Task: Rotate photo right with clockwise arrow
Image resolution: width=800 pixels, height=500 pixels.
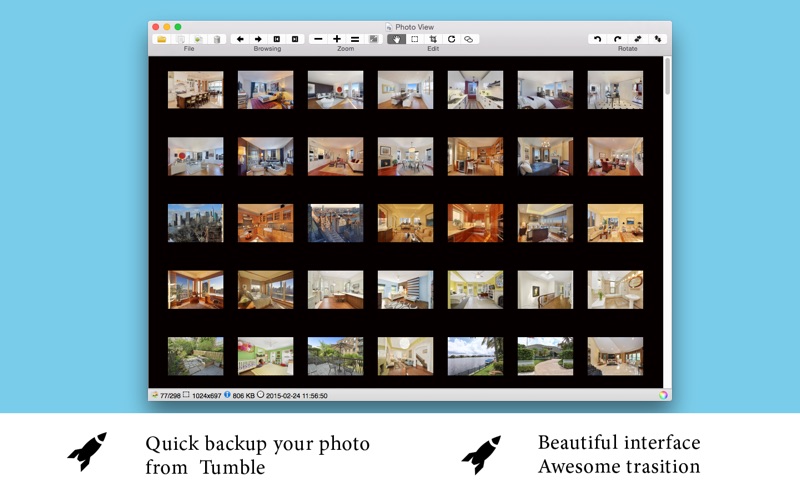Action: [618, 39]
